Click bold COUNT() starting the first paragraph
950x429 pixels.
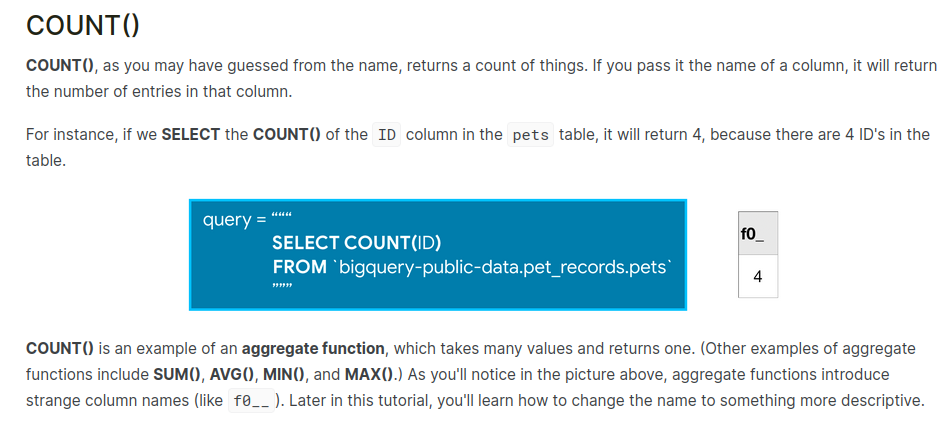tap(60, 65)
